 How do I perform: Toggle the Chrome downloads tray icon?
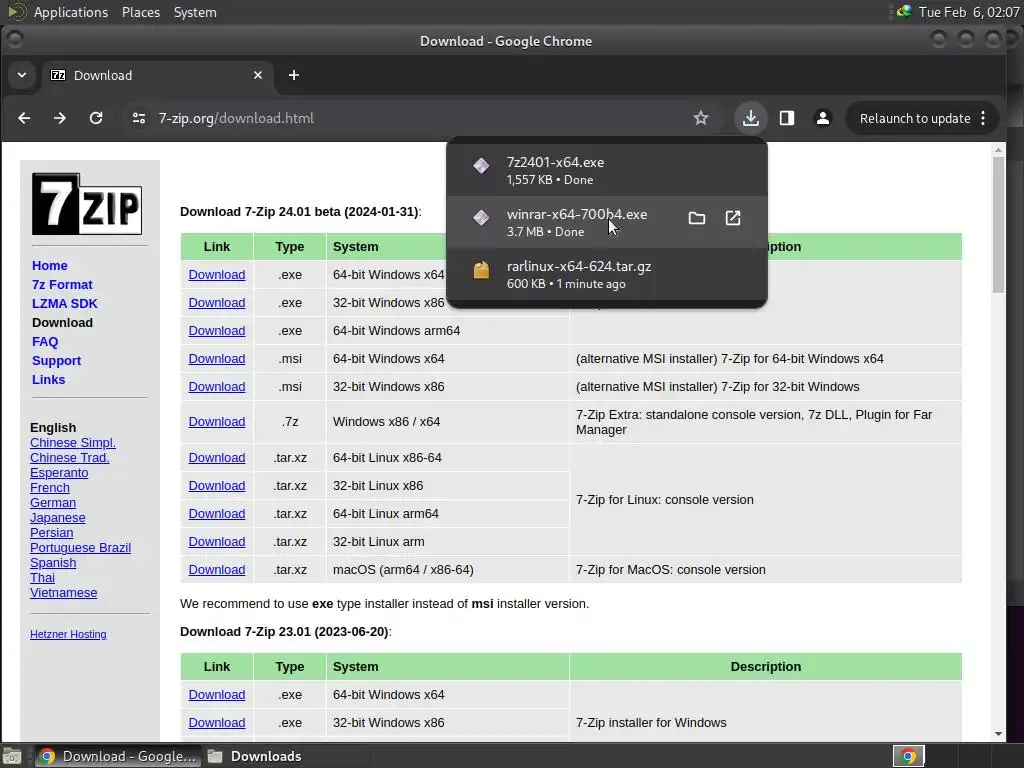(x=751, y=118)
